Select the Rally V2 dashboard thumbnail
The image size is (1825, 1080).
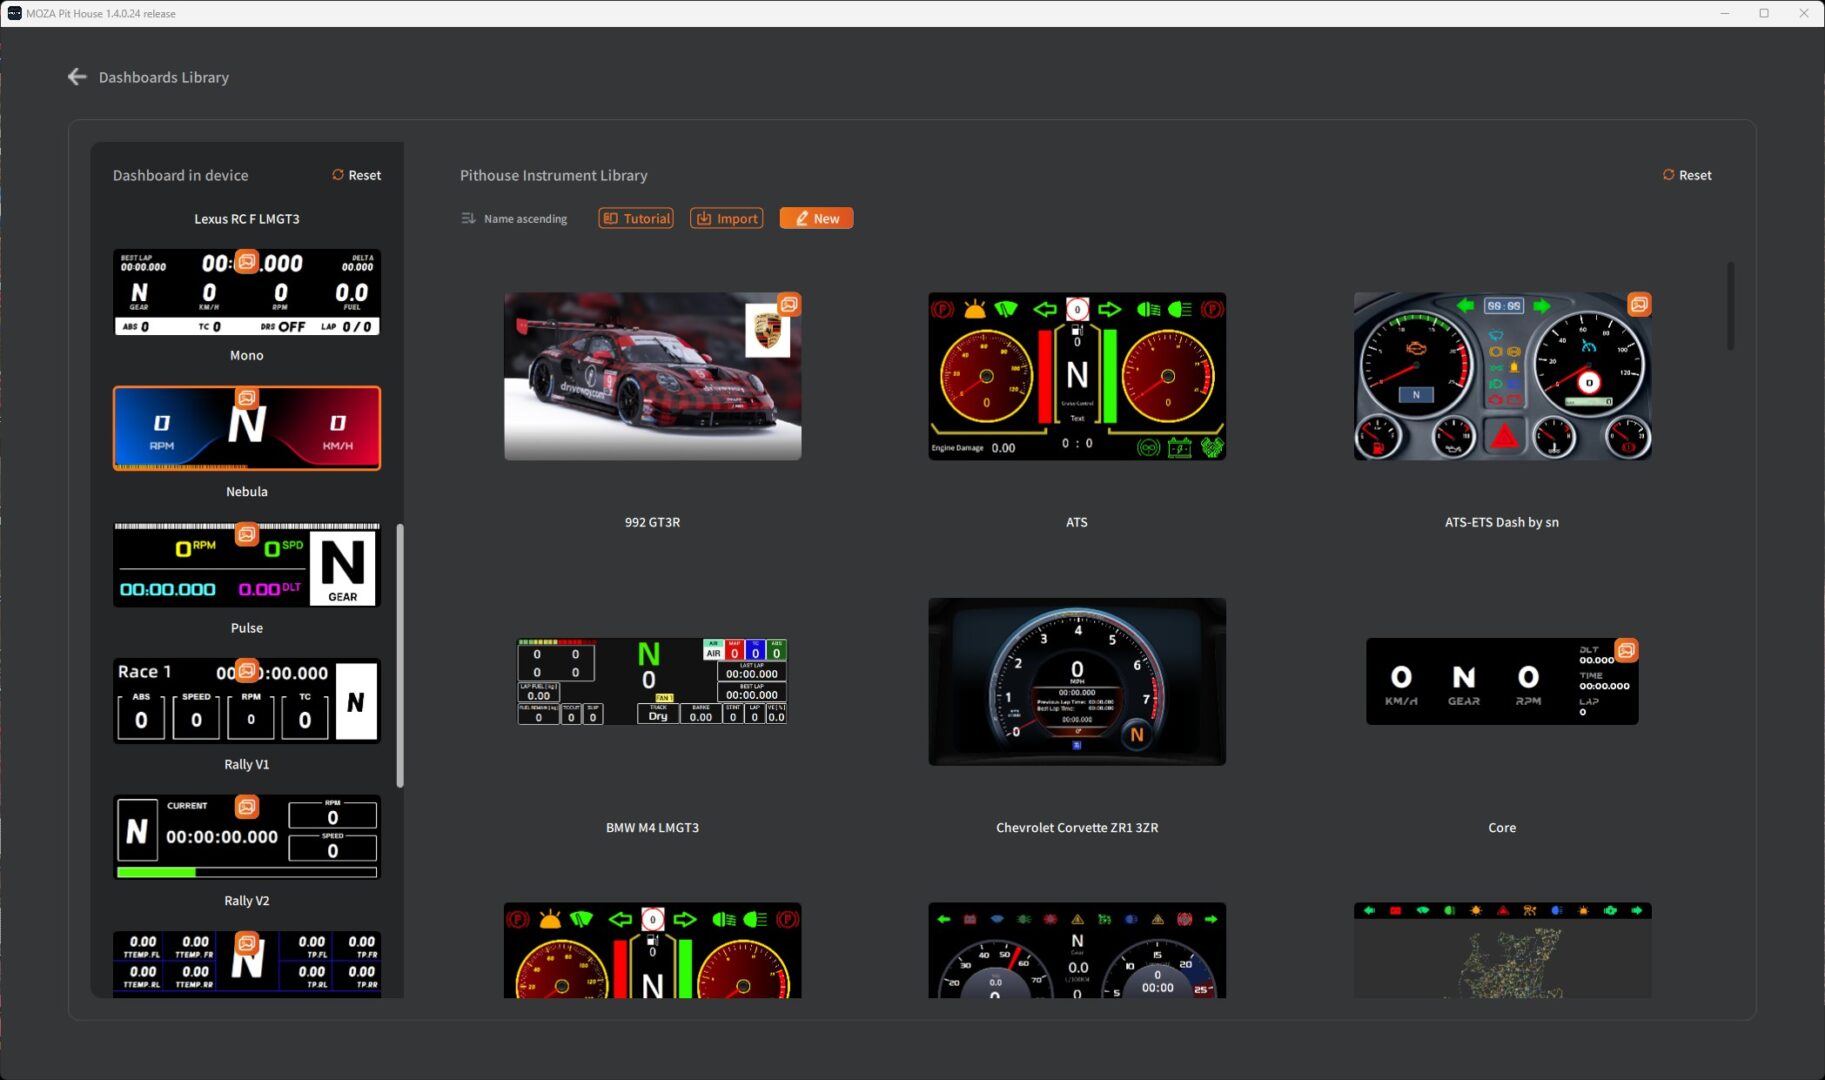click(247, 837)
